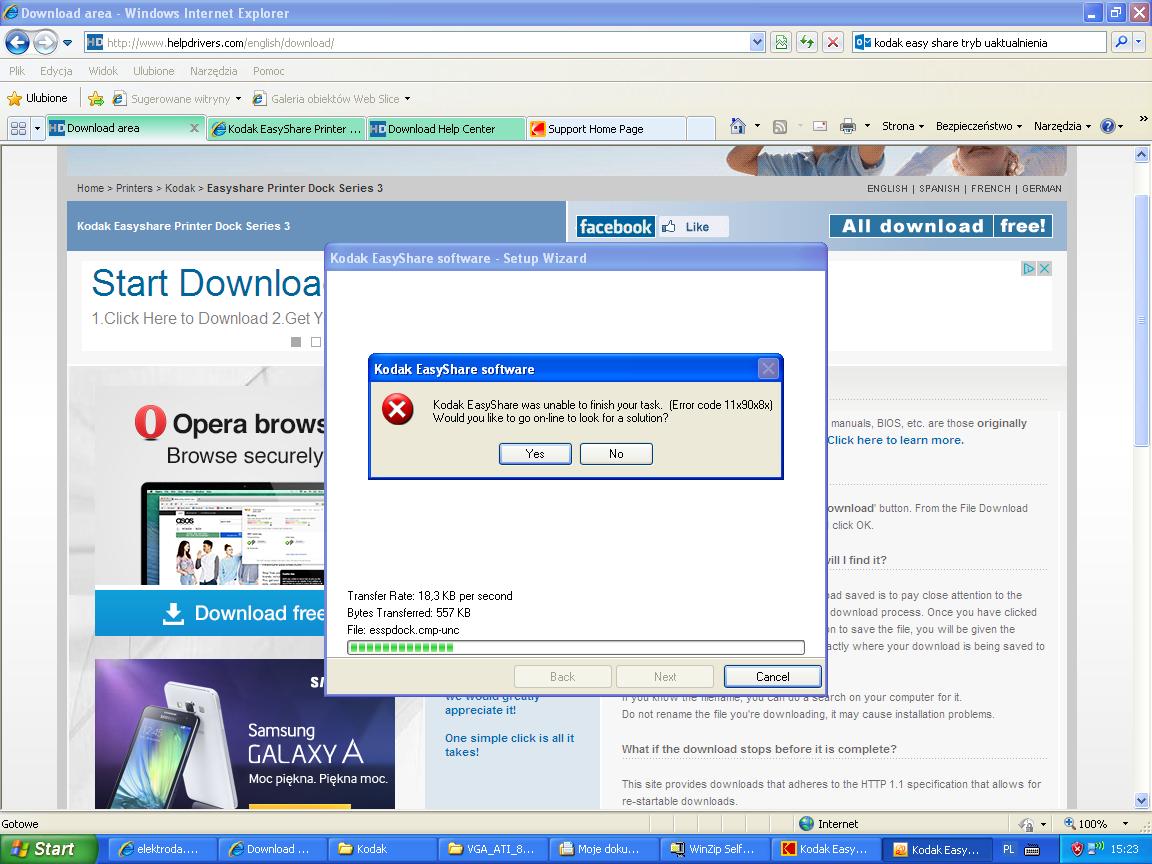Open VGA_ATI folder taskbar item

pyautogui.click(x=492, y=849)
